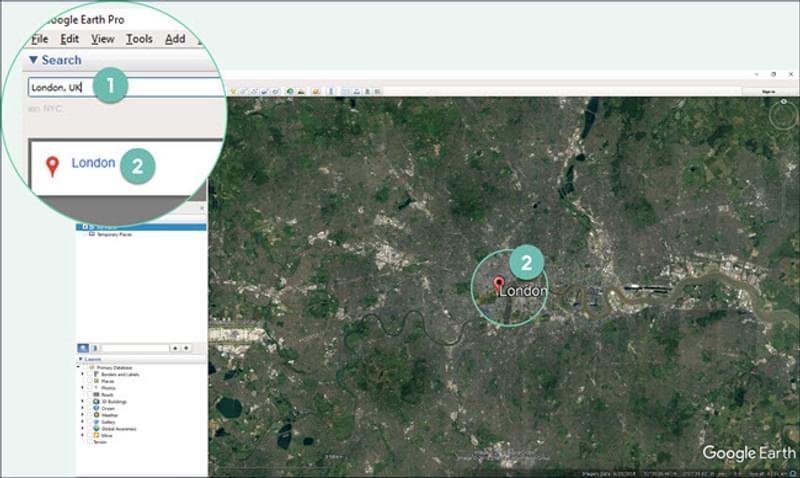Click the Global Awareness layer icon
Screen dimensions: 800x478
(96, 429)
